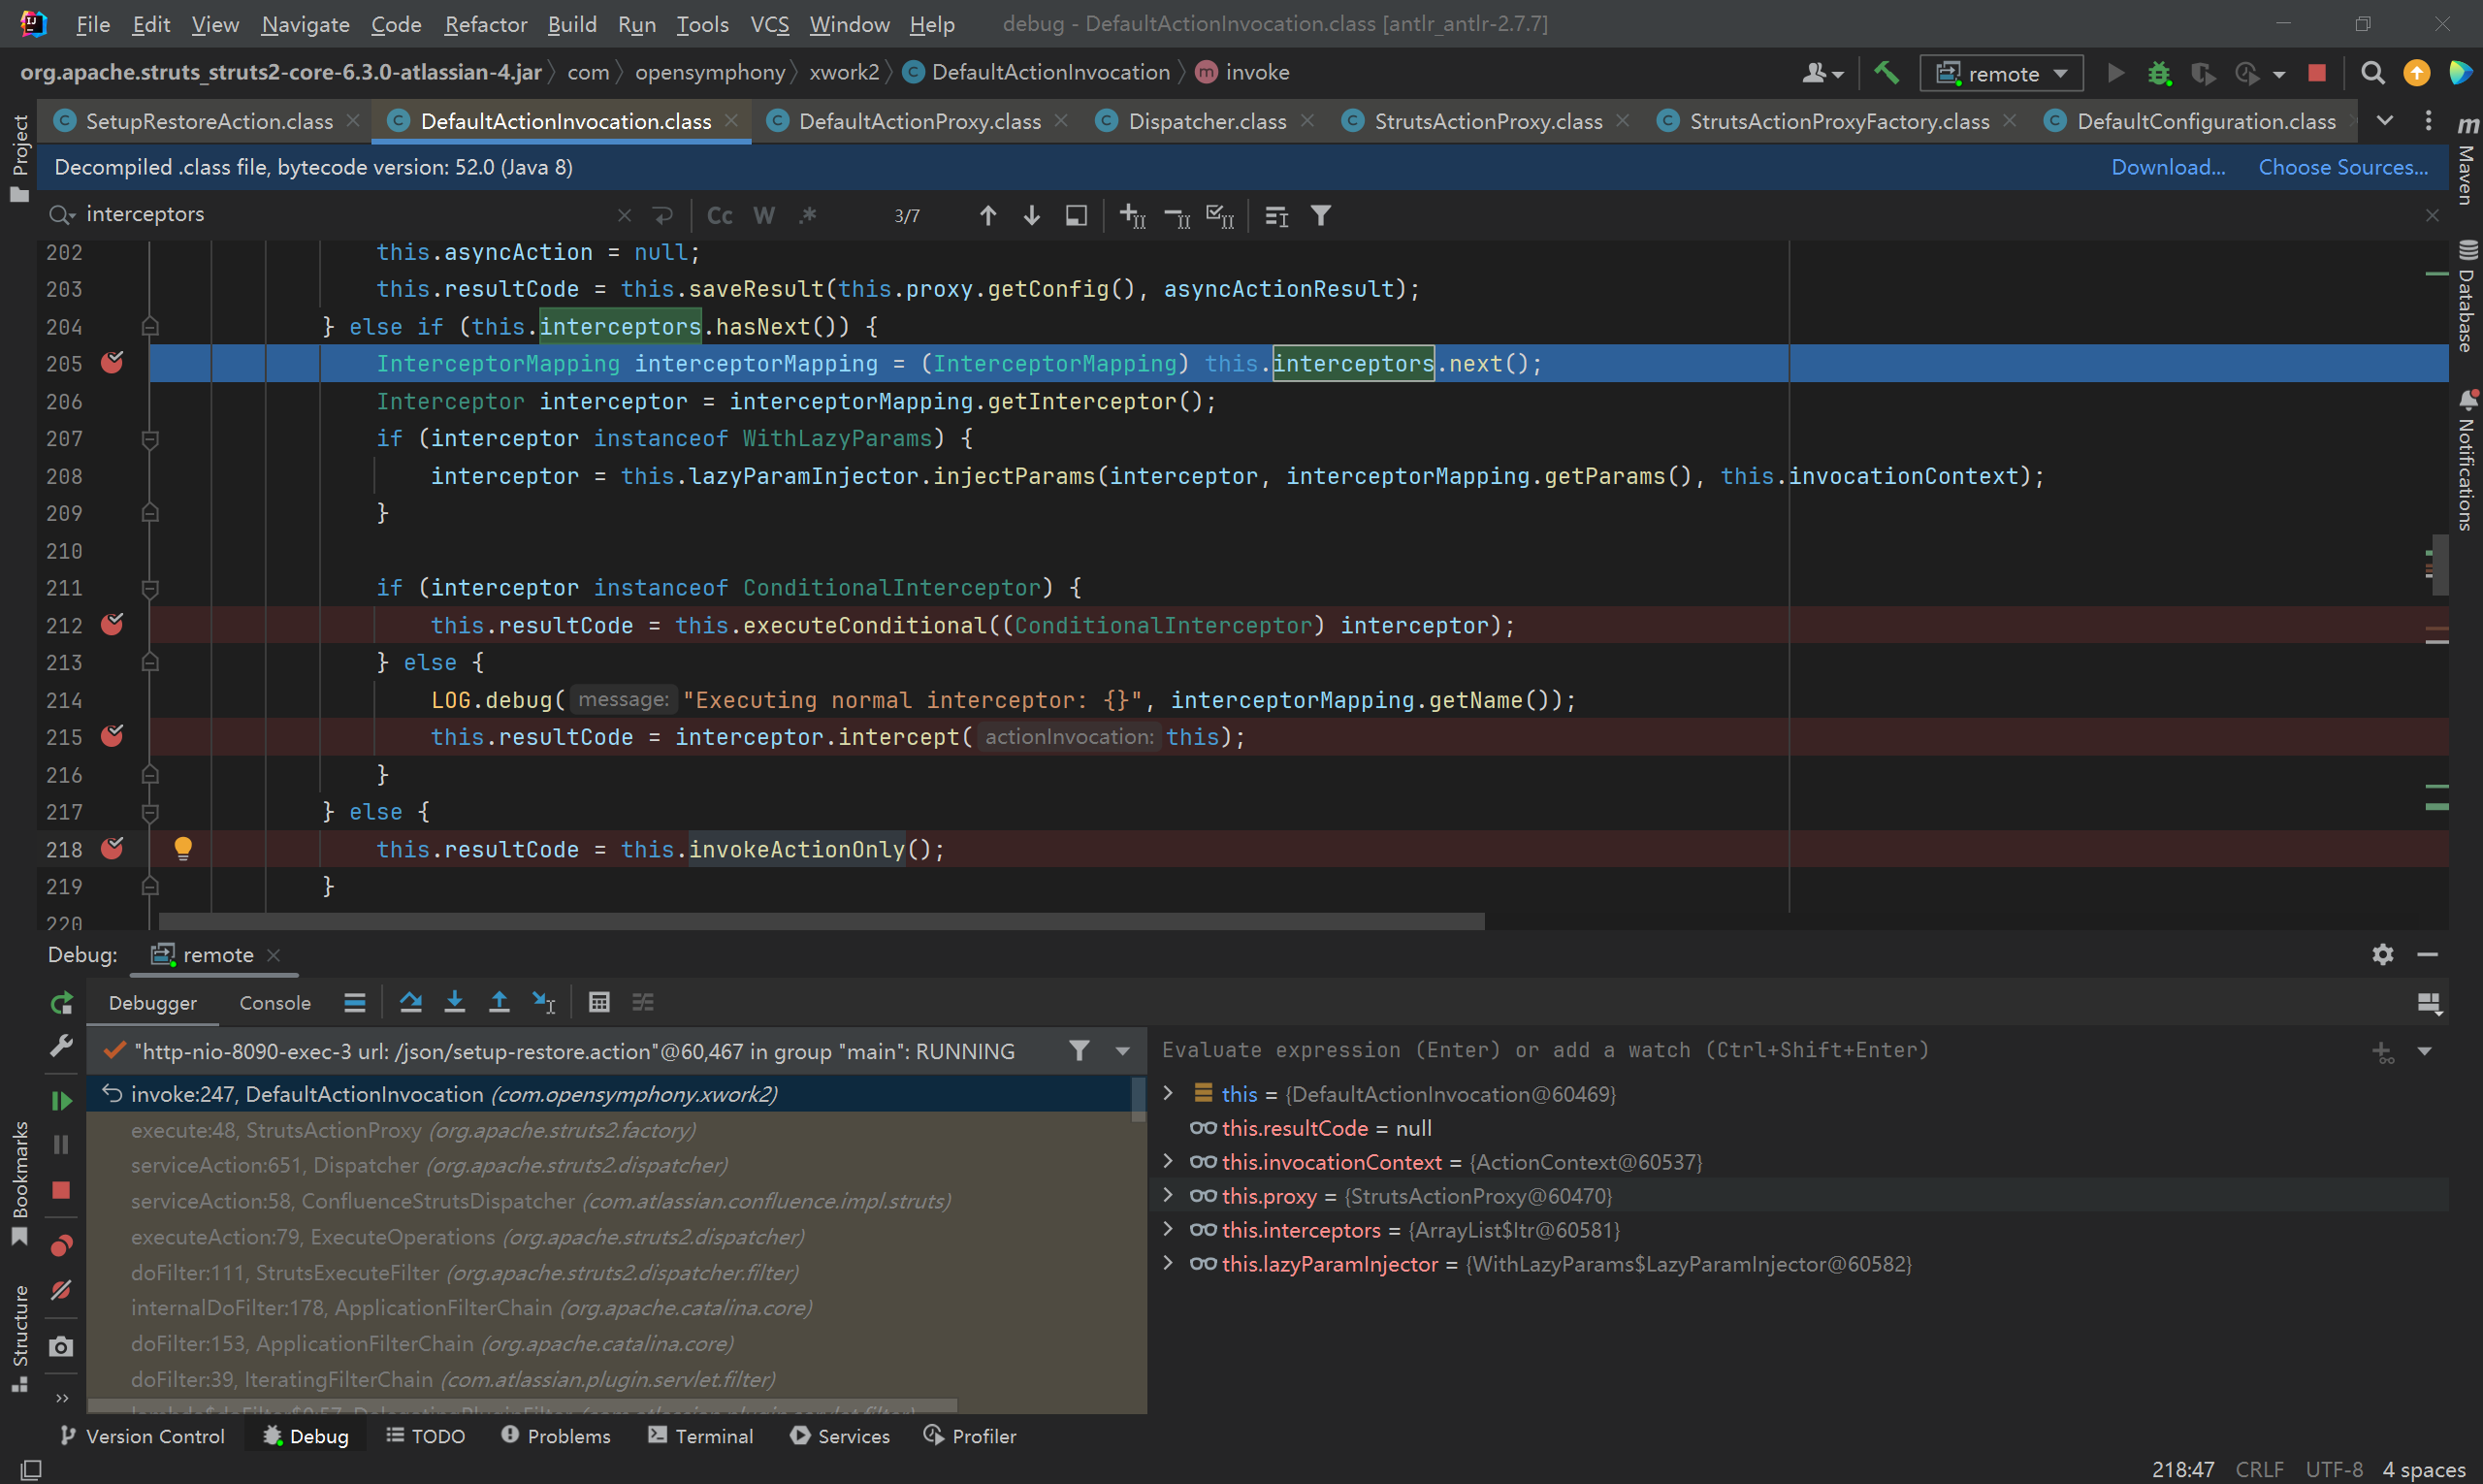Click Rerun remote debug icon
This screenshot has height=1484, width=2483.
61,1003
